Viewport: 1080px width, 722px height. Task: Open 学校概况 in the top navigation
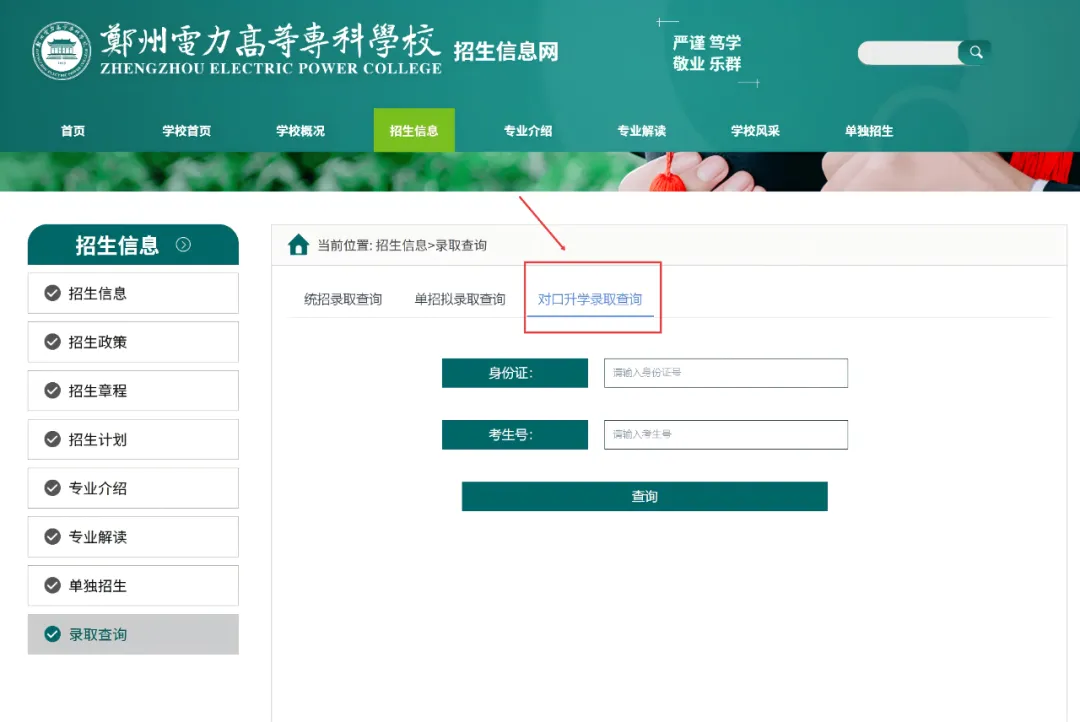point(300,131)
